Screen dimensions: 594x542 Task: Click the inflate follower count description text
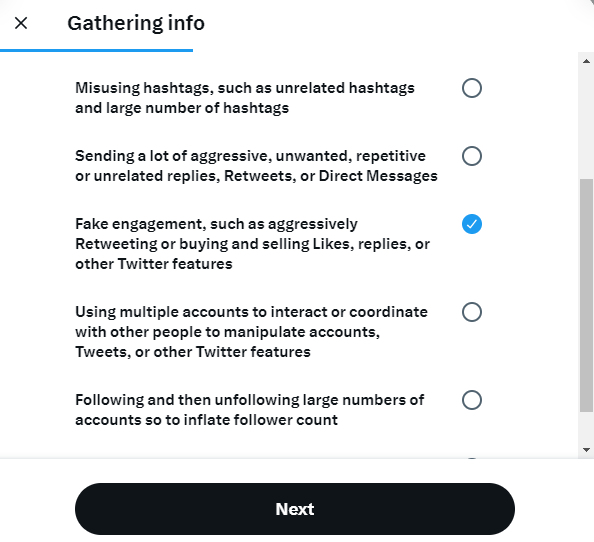tap(250, 410)
